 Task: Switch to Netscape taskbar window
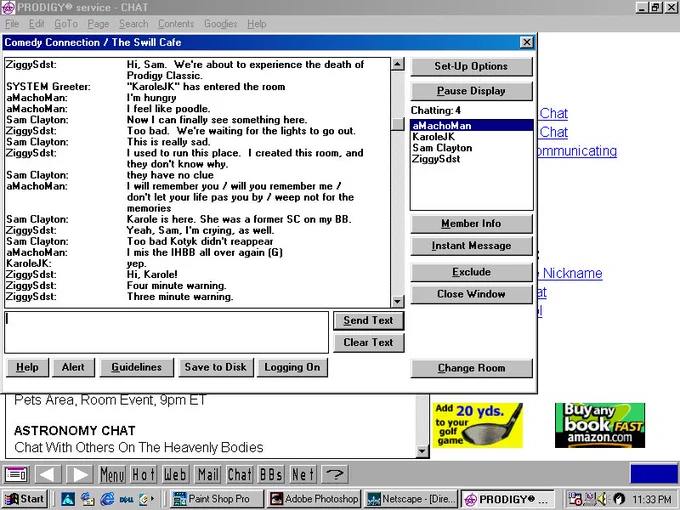411,499
